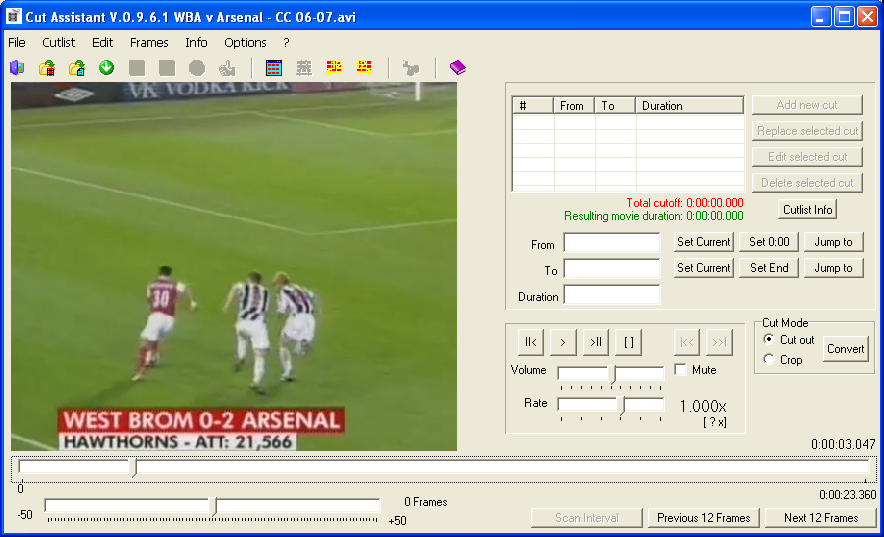This screenshot has height=537, width=884.
Task: Step forward one frame with the >II button
Action: pyautogui.click(x=596, y=342)
